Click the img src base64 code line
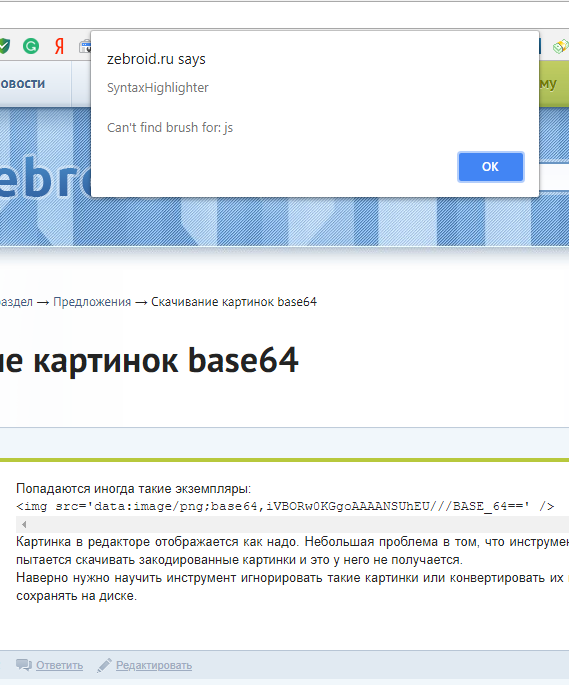 [x=285, y=506]
